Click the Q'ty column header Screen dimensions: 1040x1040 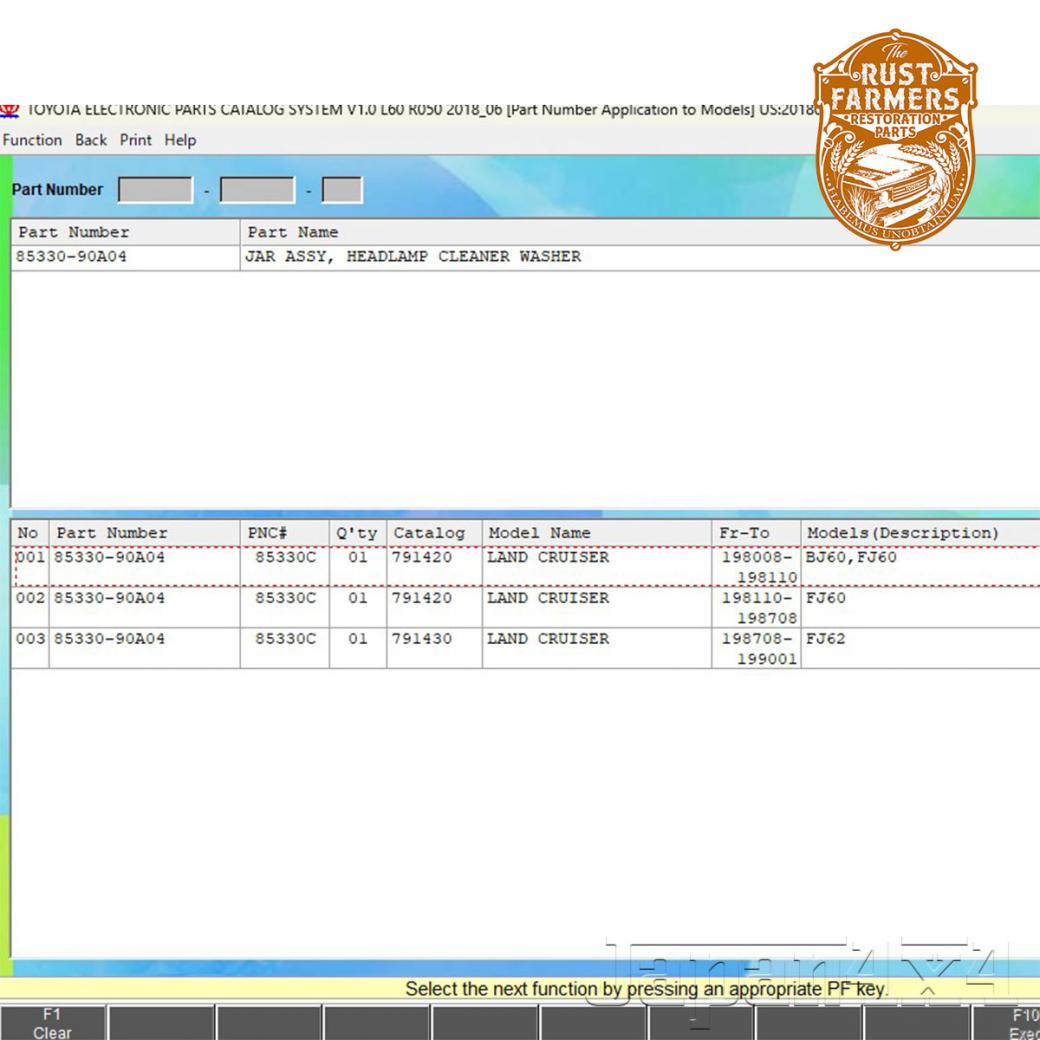(x=358, y=533)
